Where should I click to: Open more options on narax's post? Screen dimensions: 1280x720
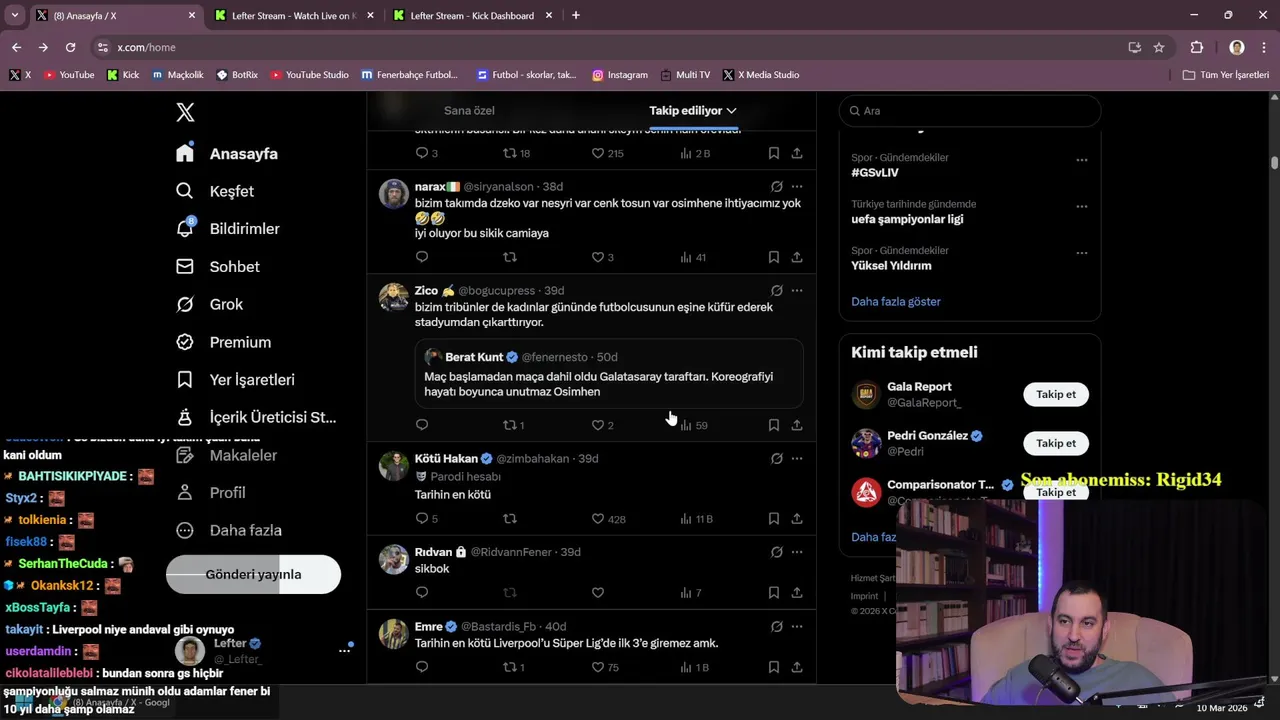pyautogui.click(x=797, y=187)
